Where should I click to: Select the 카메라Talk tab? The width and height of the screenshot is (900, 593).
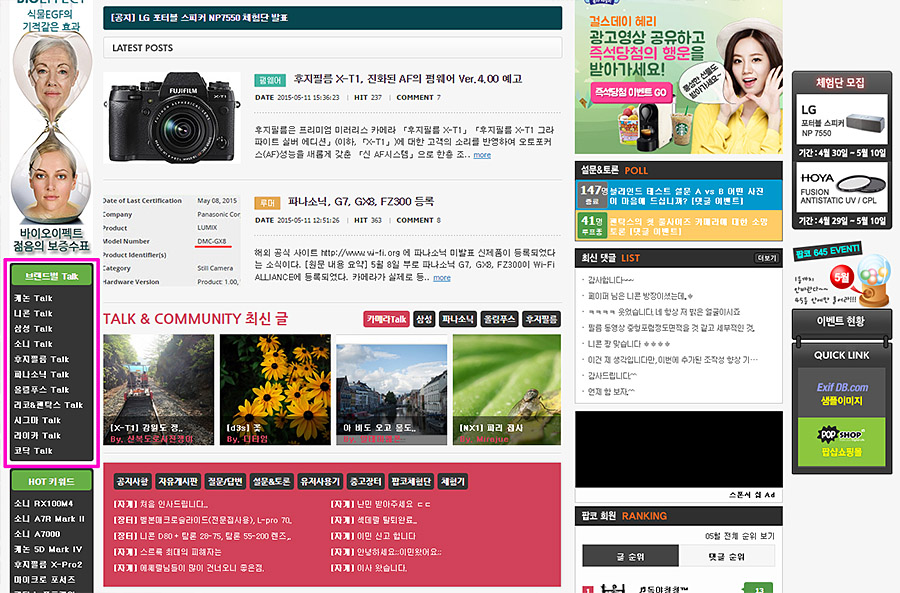tap(386, 319)
